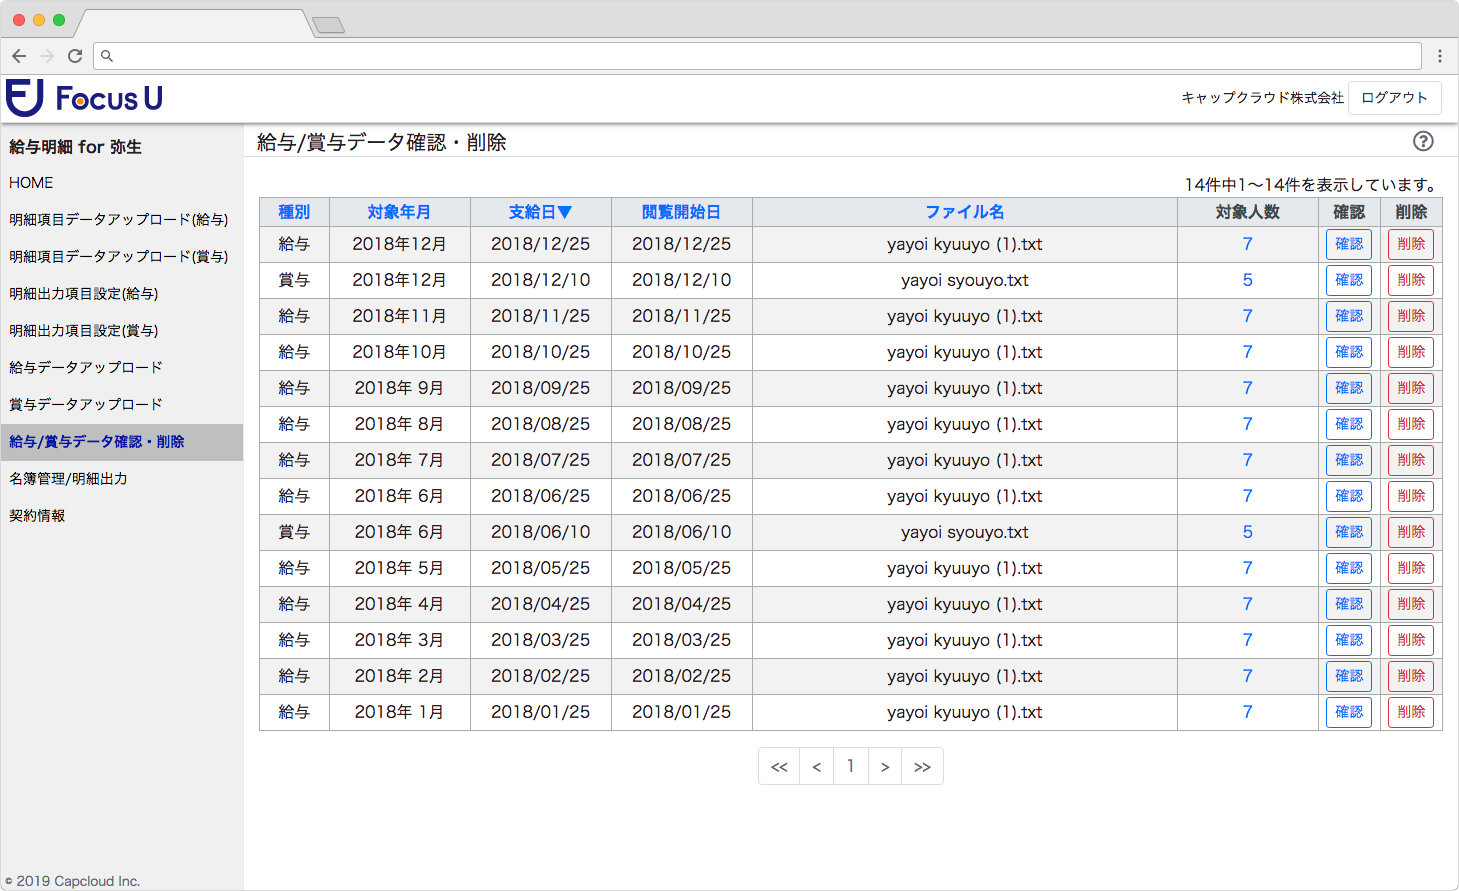Click 確認 for the 2018/09/25 row
Screen dimensions: 1459x891
(x=1349, y=388)
